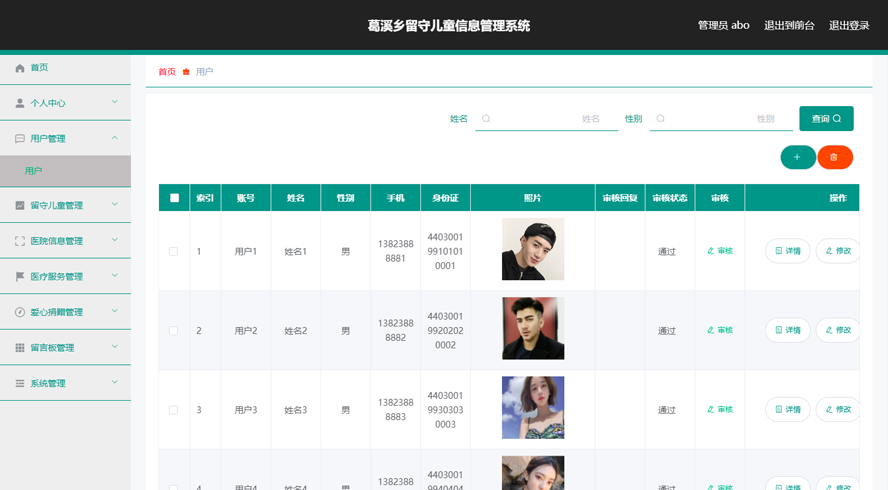Click 审核 link for 用户2
888x490 pixels.
point(720,330)
